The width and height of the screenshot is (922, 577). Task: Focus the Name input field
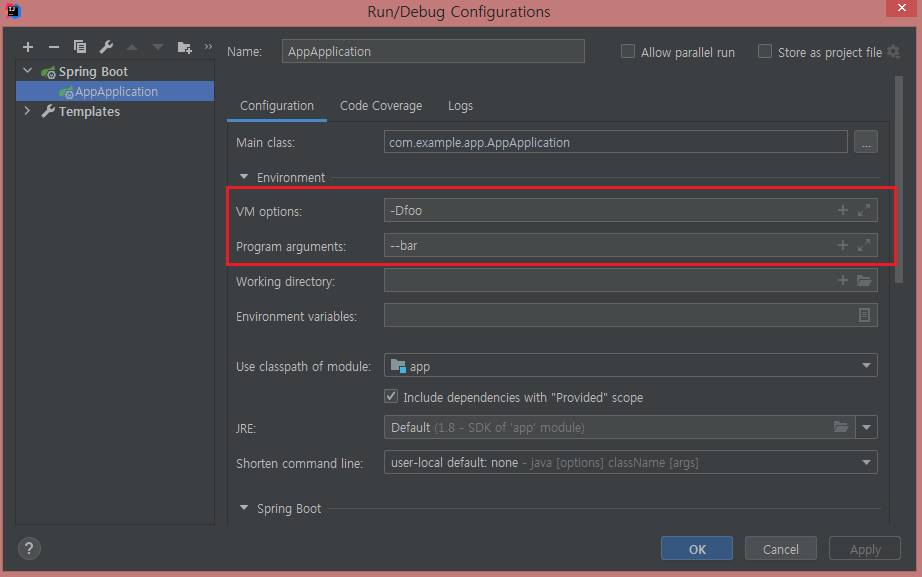(x=433, y=51)
